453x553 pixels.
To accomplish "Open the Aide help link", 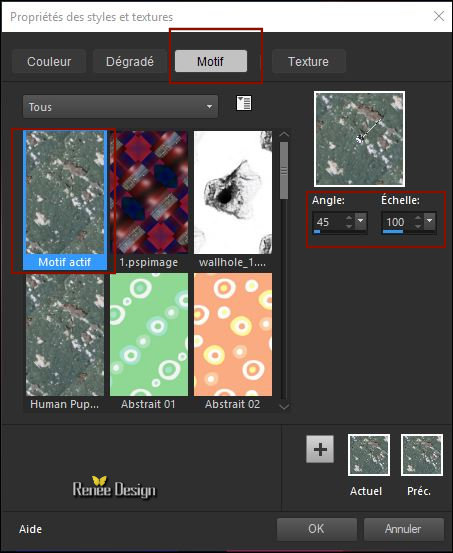I will pyautogui.click(x=31, y=529).
